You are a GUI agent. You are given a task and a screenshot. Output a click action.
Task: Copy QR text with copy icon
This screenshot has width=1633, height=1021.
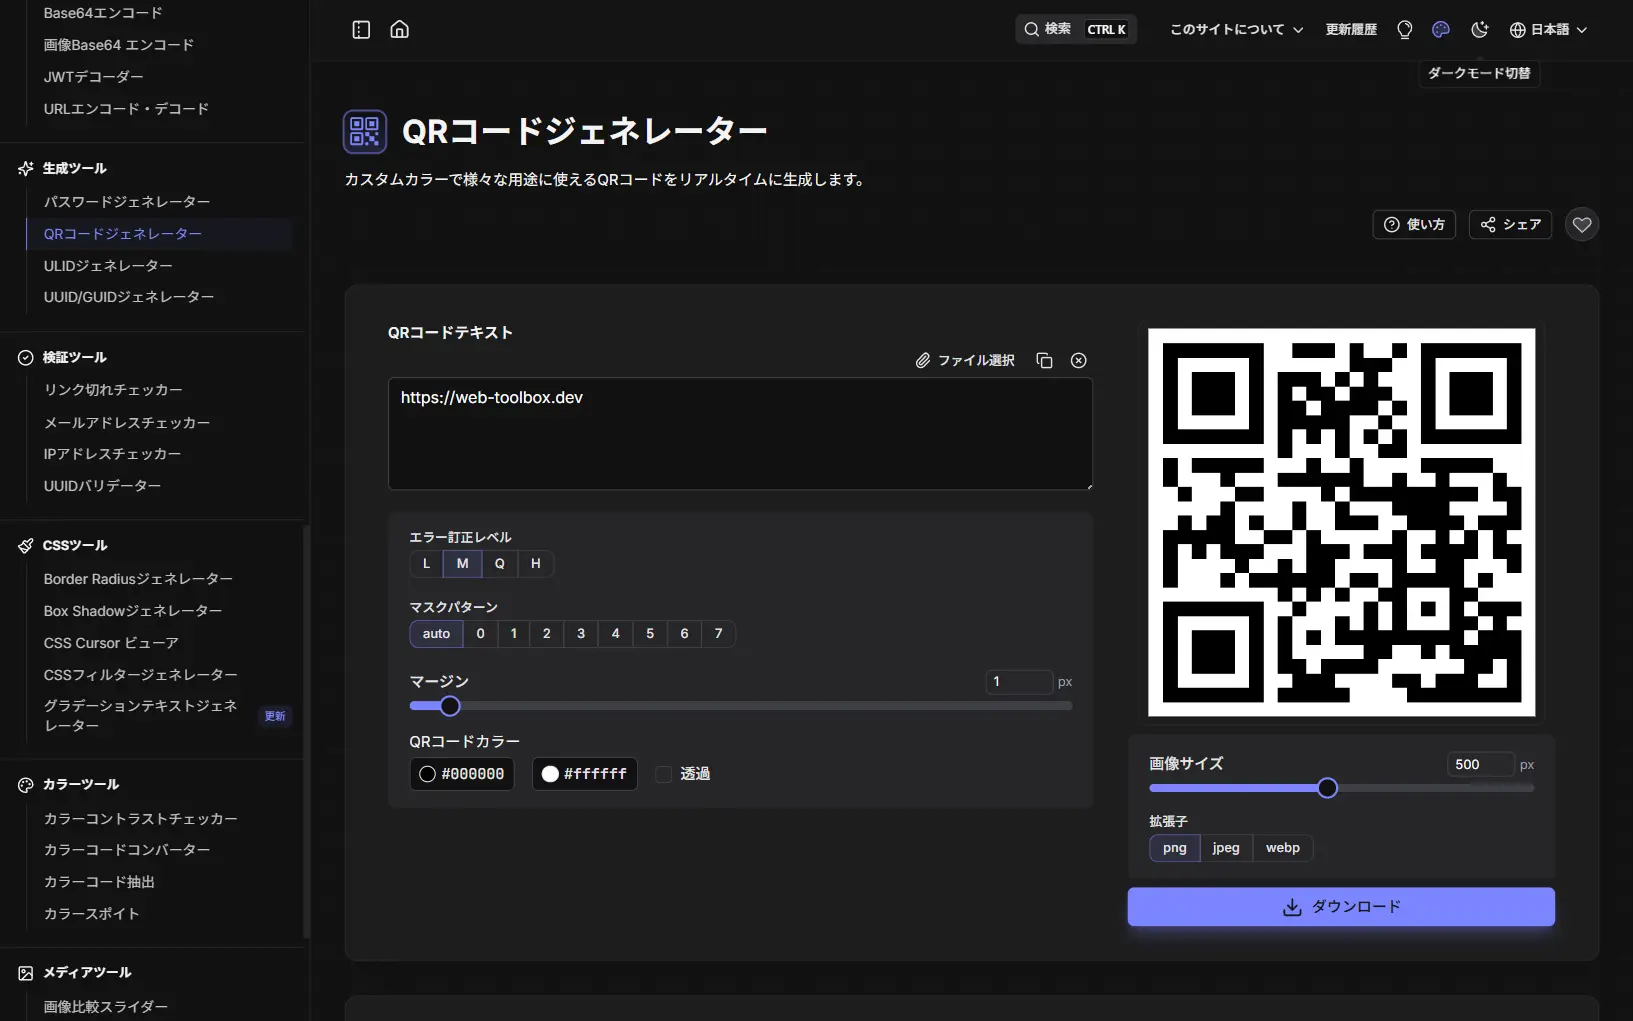pyautogui.click(x=1044, y=360)
